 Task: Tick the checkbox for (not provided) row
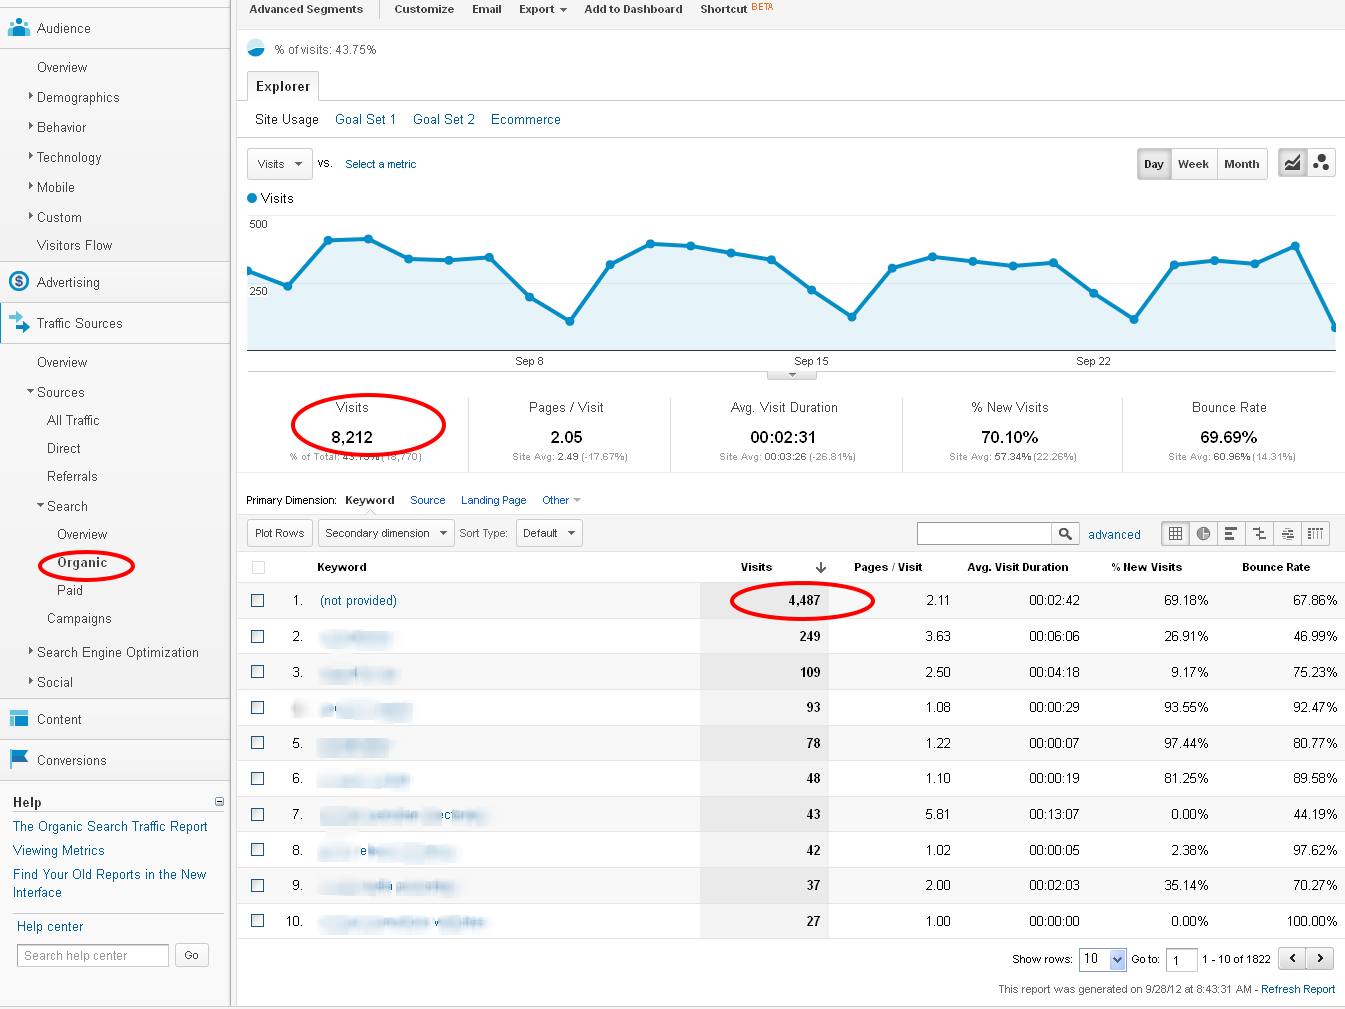(x=258, y=601)
